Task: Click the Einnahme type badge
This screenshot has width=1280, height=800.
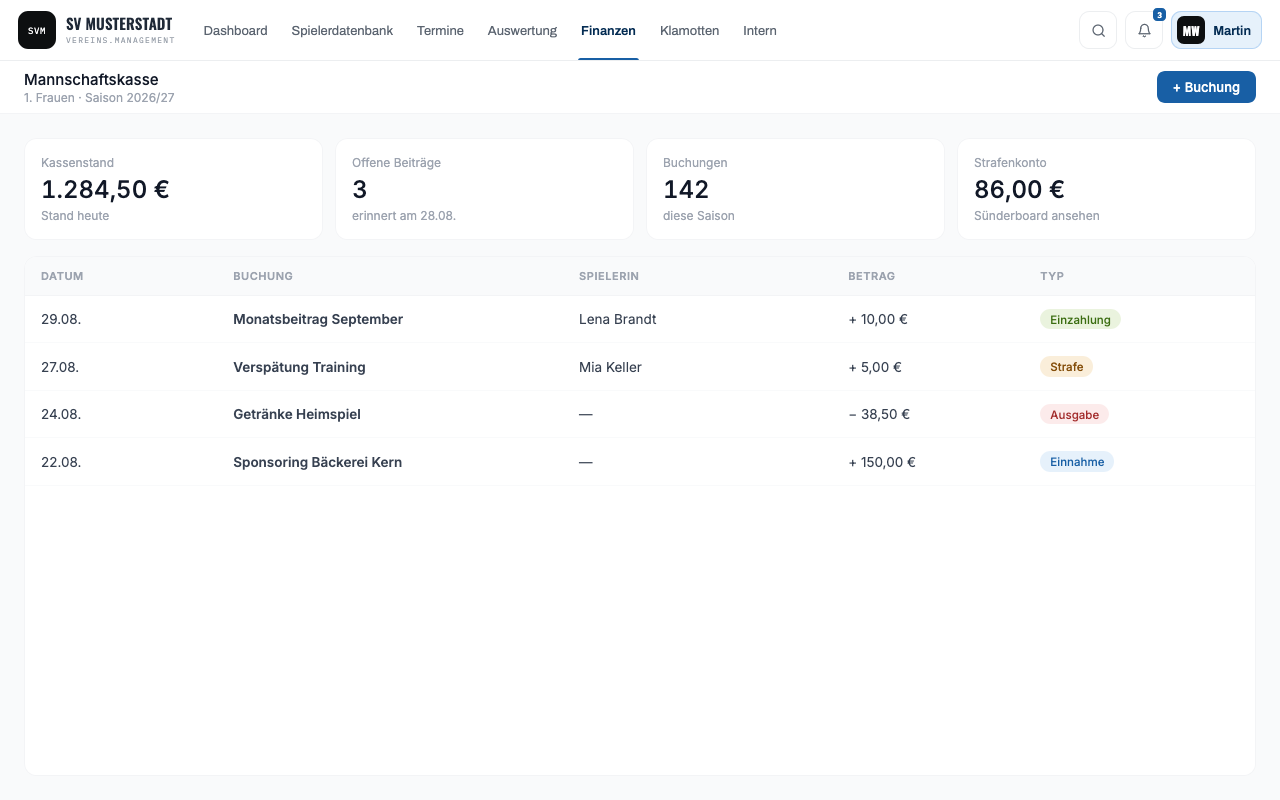Action: click(x=1077, y=462)
